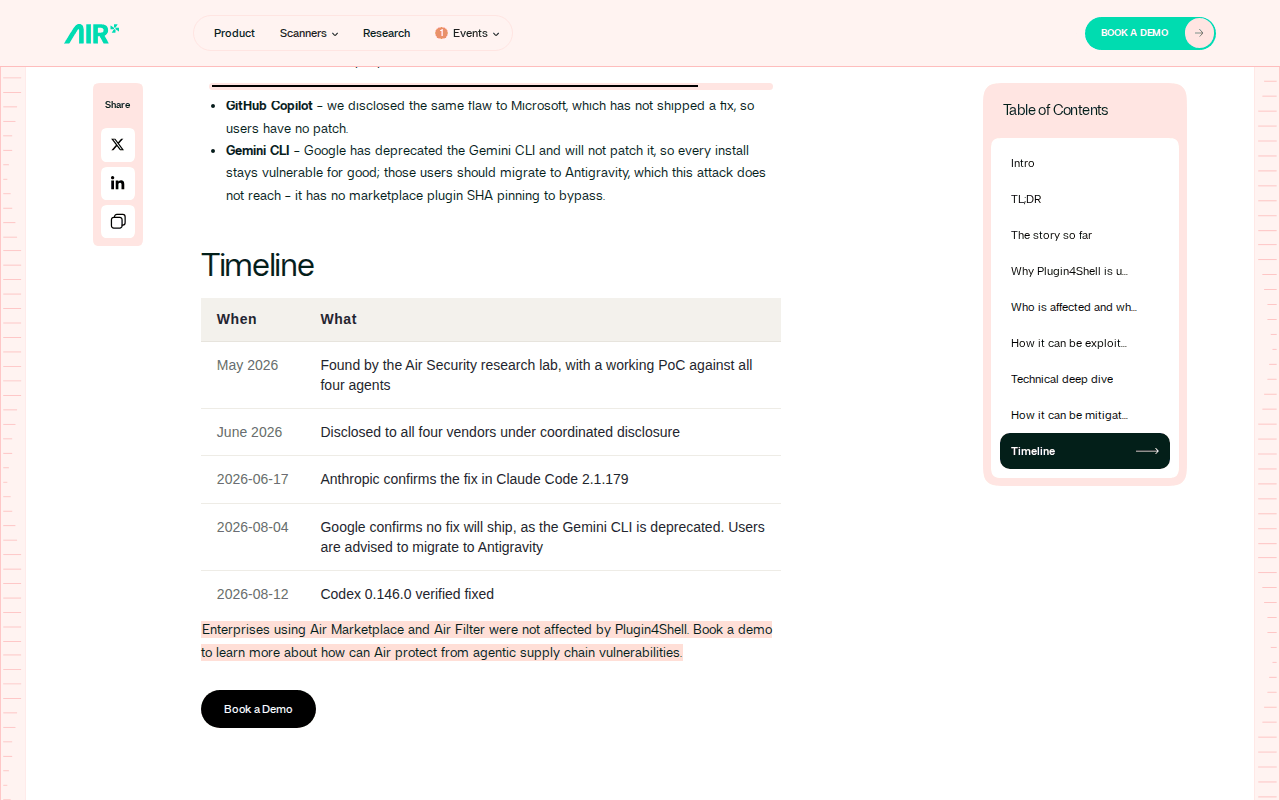
Task: Click the Events notification badge
Action: (x=441, y=33)
